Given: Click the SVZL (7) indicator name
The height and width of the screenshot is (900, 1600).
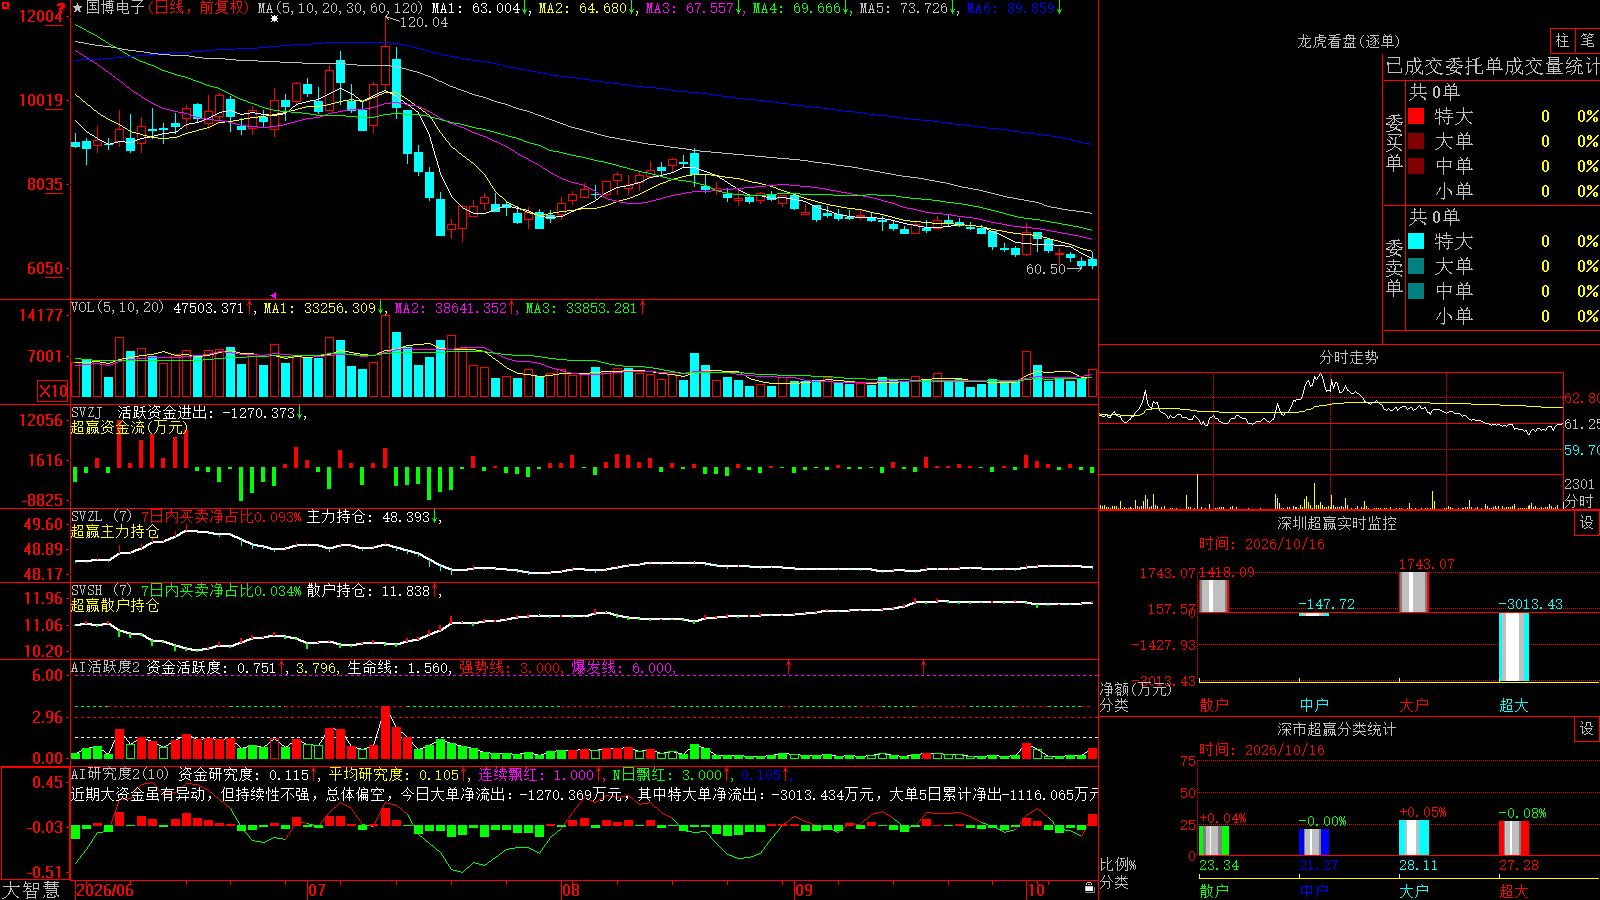Looking at the screenshot, I should 101,517.
